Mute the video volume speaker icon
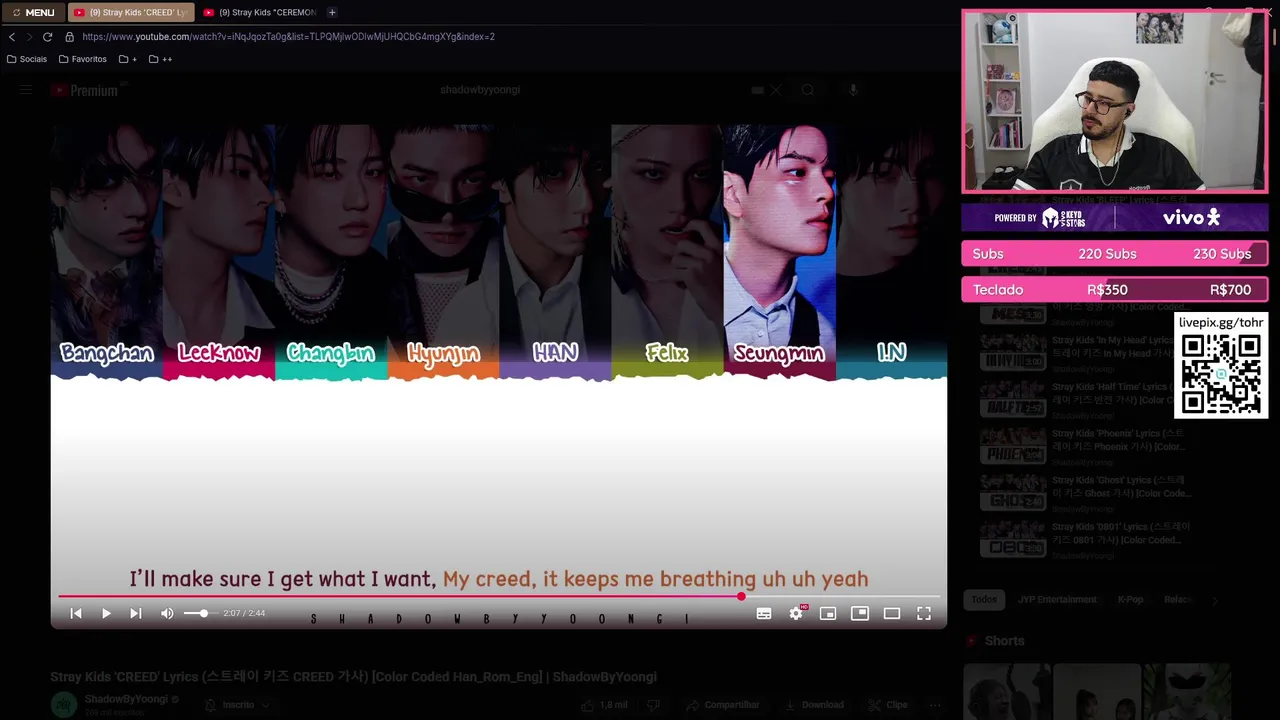 167,613
